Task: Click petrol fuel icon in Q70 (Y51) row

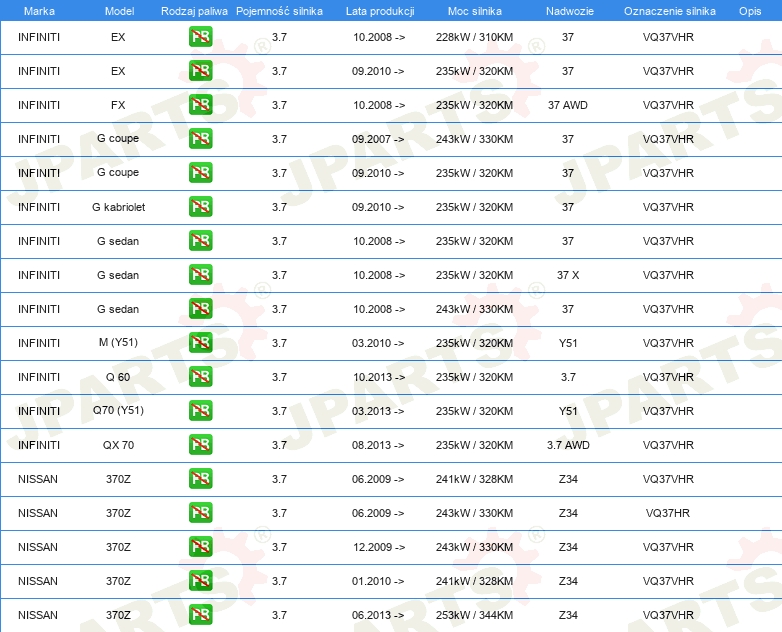Action: [x=200, y=411]
